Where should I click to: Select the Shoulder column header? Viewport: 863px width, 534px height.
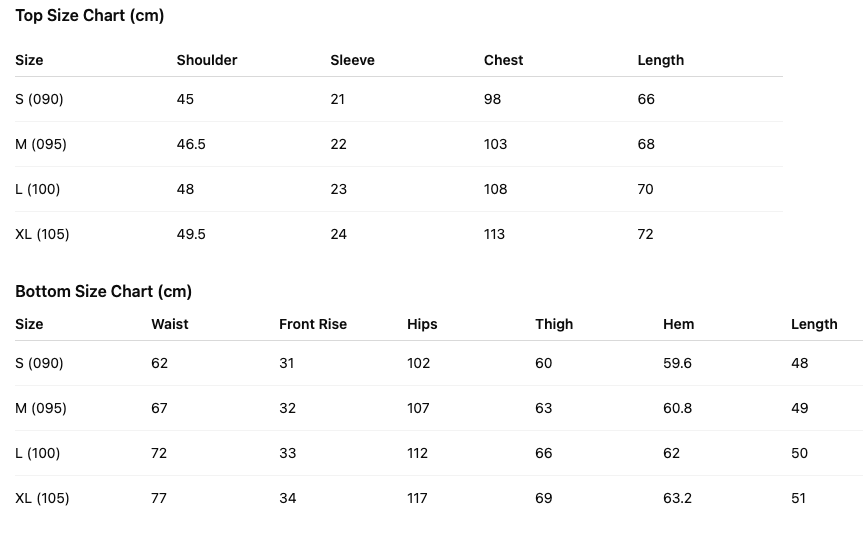click(207, 60)
